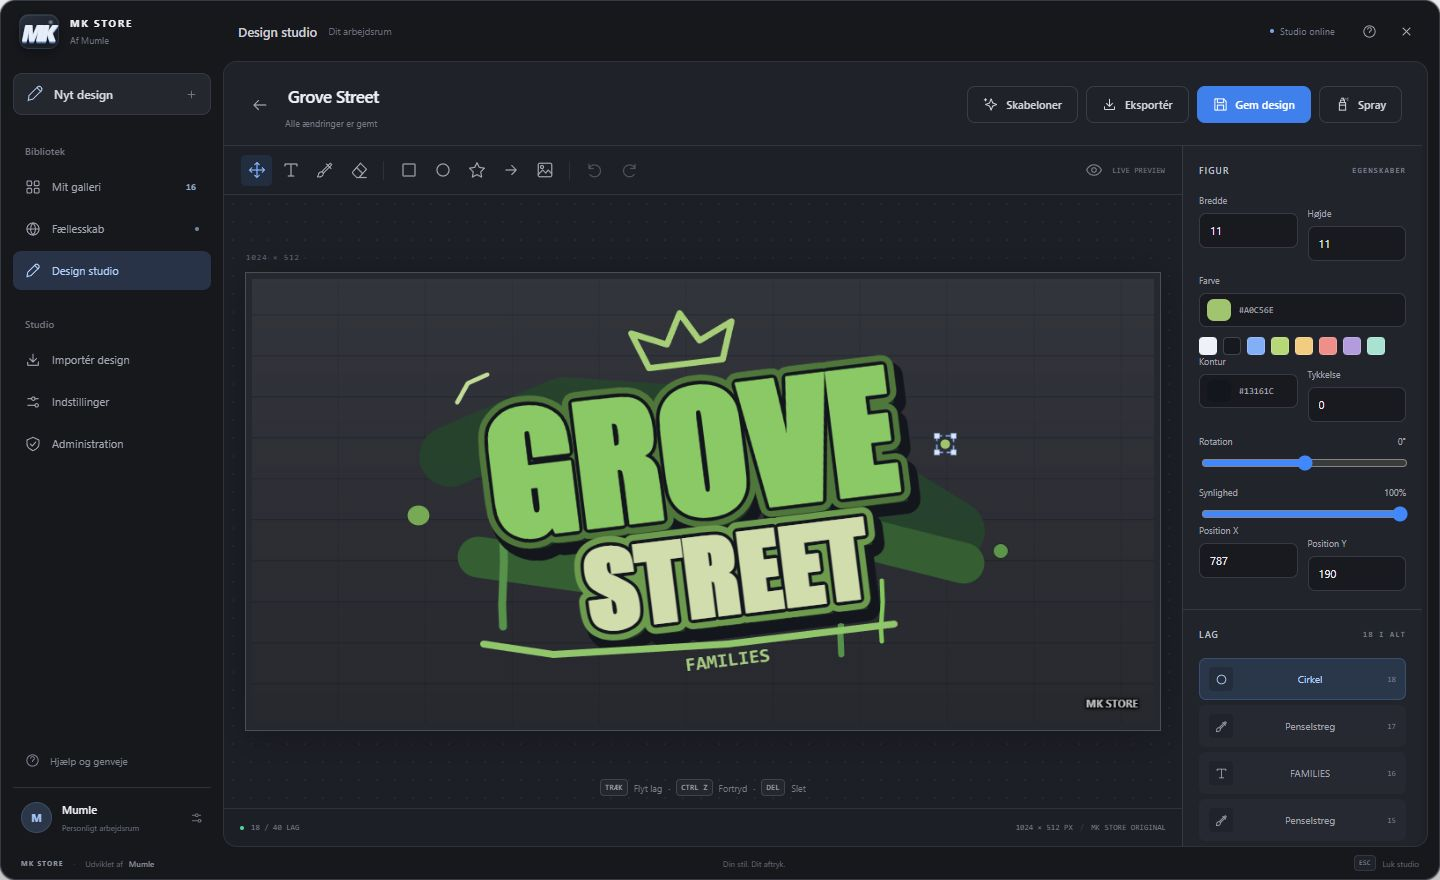Pick the purple color swatch
Viewport: 1440px width, 880px height.
[1352, 346]
